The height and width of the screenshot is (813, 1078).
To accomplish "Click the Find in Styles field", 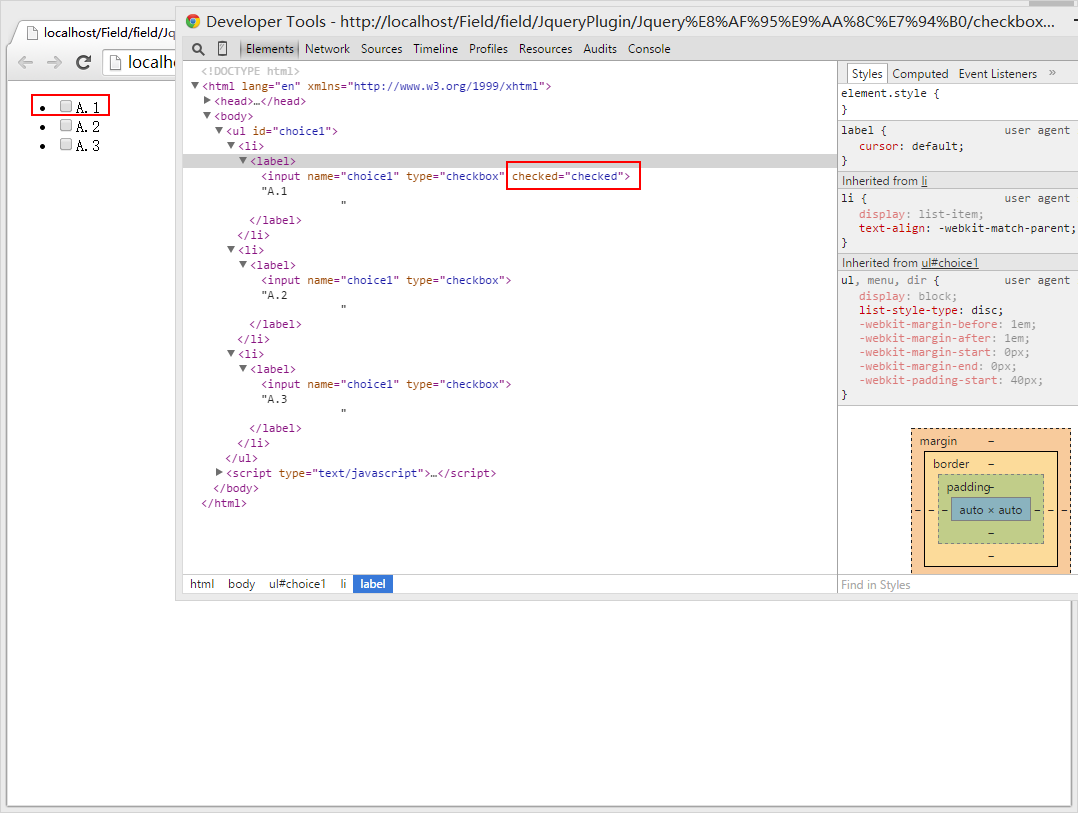I will click(957, 585).
